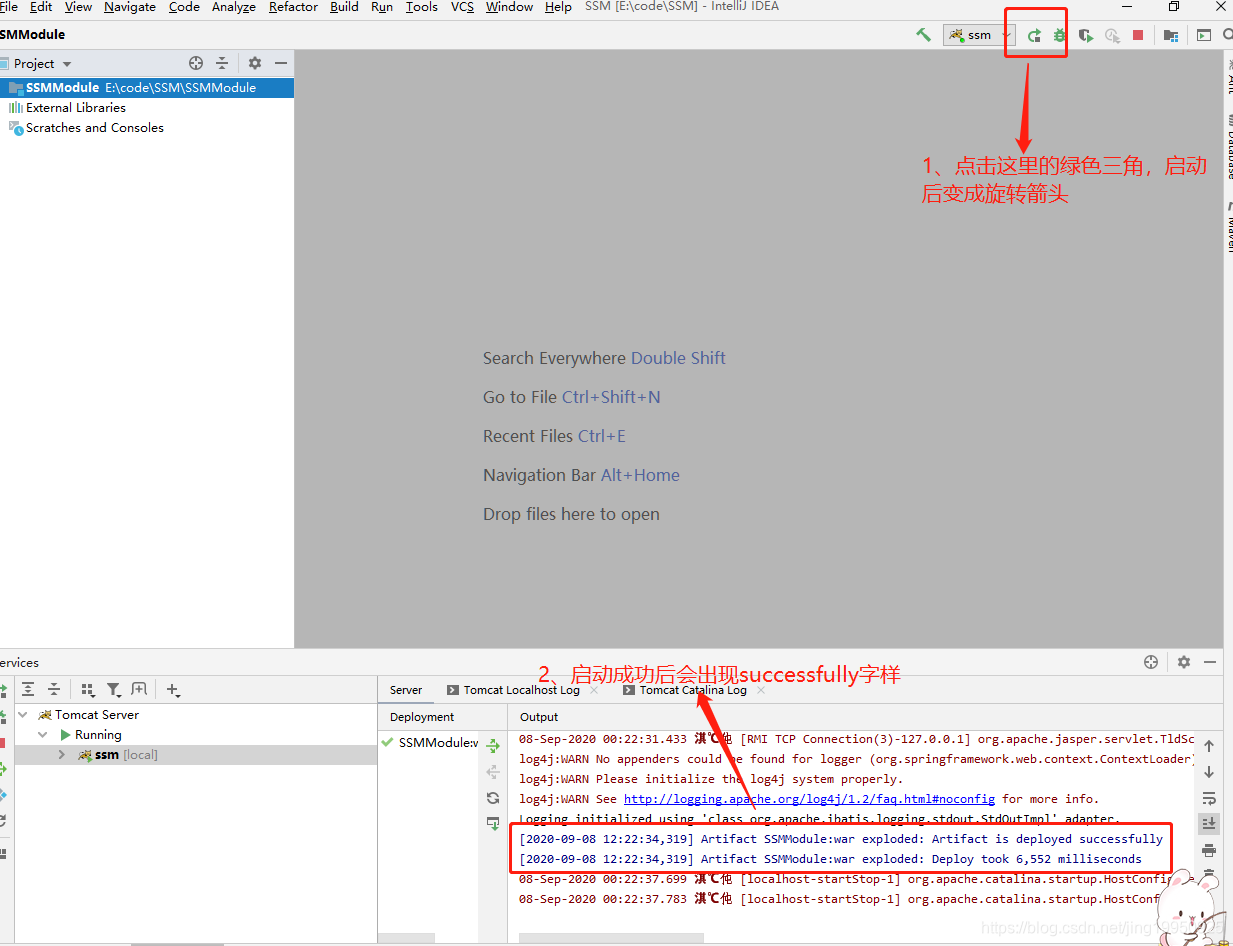Screen dimensions: 1233x946
Task: Close the Tomcat Catalina Log tab
Action: [x=761, y=690]
